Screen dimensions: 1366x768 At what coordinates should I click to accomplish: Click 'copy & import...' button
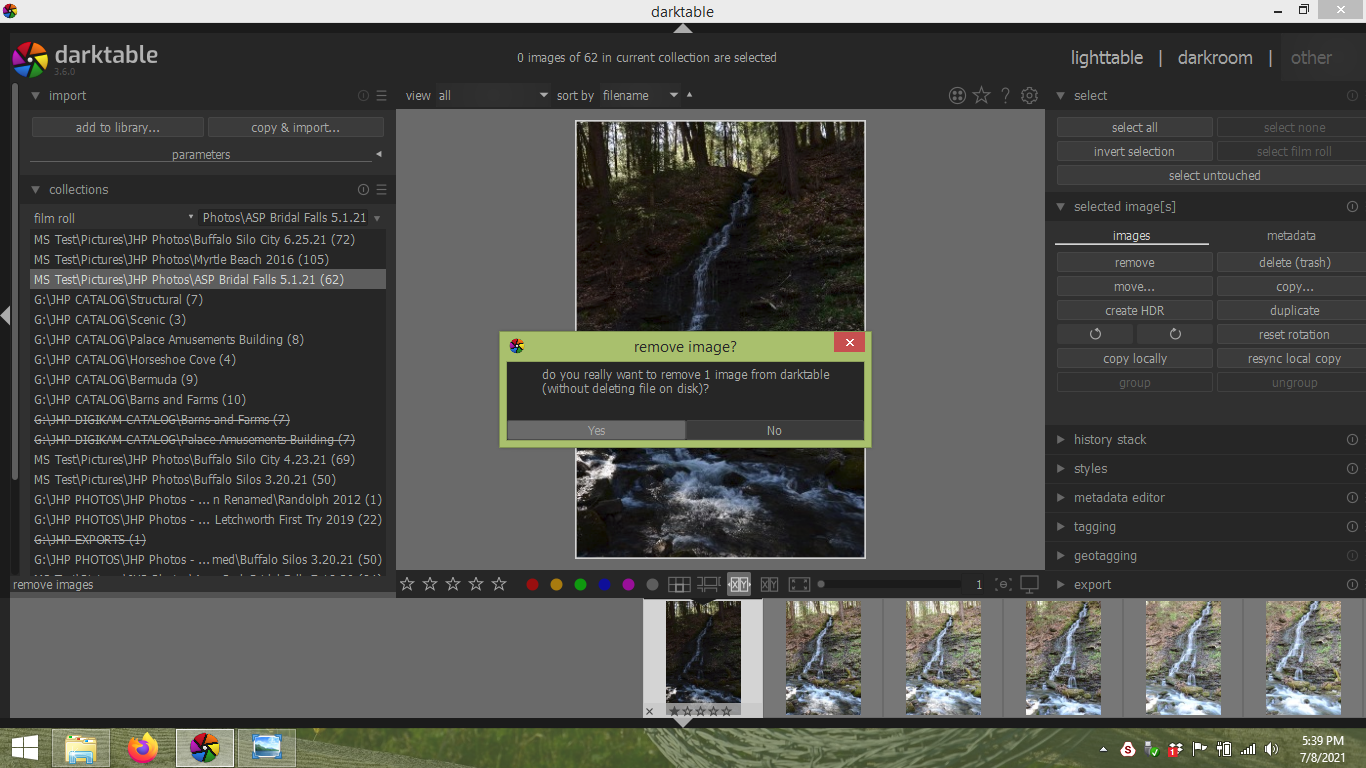pyautogui.click(x=295, y=128)
